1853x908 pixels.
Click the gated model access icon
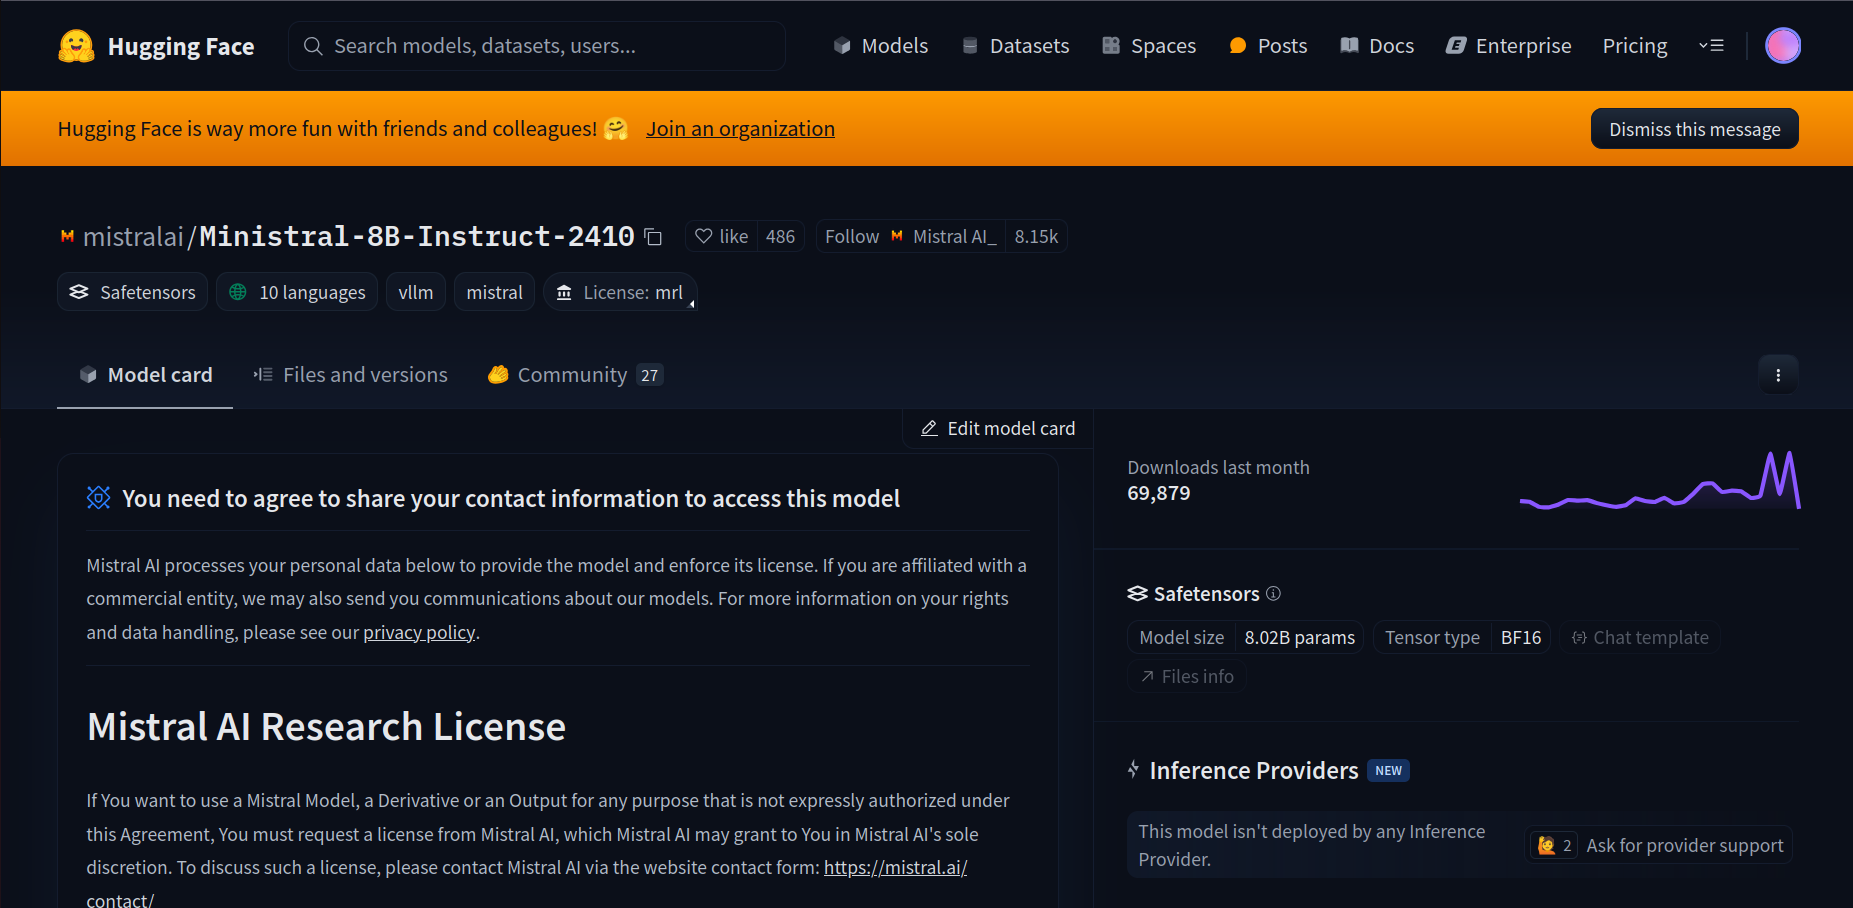click(x=98, y=498)
